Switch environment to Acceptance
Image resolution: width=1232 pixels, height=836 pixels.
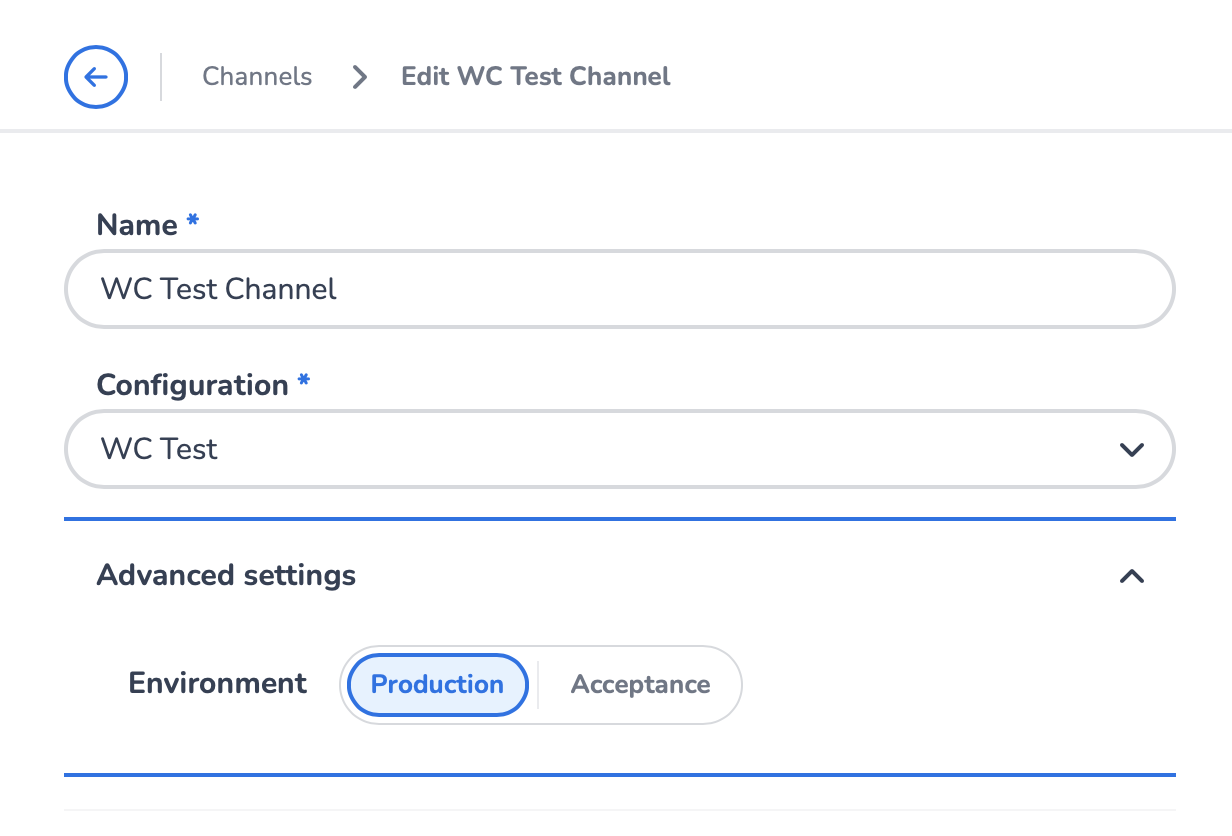640,685
